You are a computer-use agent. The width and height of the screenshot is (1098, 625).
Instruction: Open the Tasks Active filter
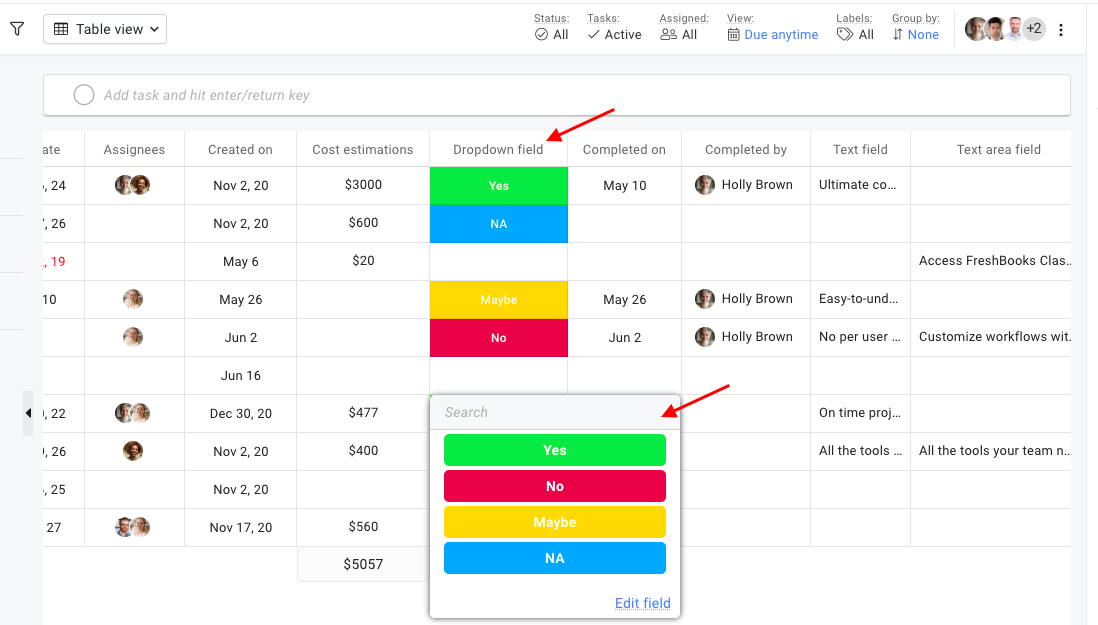(x=614, y=35)
